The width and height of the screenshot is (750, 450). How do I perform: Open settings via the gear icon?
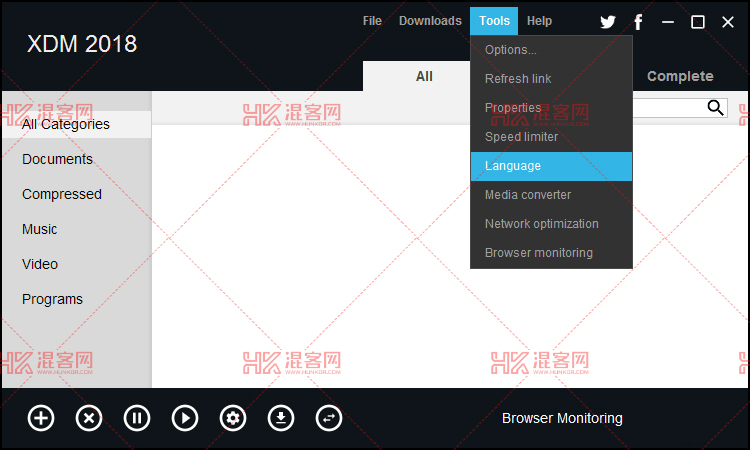233,418
